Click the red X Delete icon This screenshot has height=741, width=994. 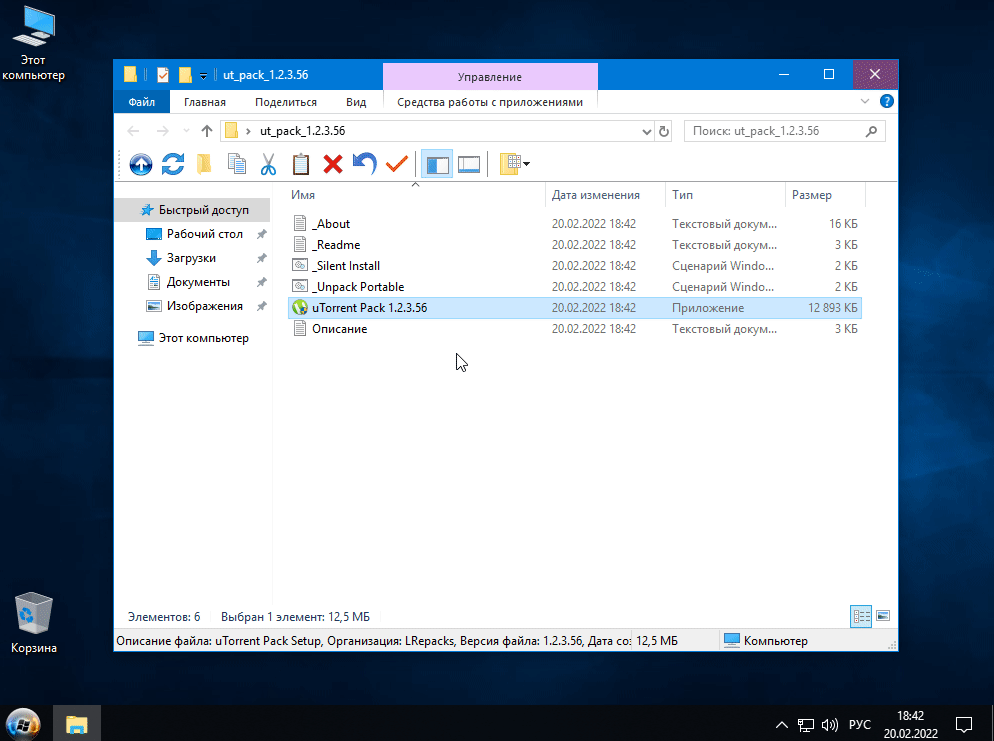332,164
